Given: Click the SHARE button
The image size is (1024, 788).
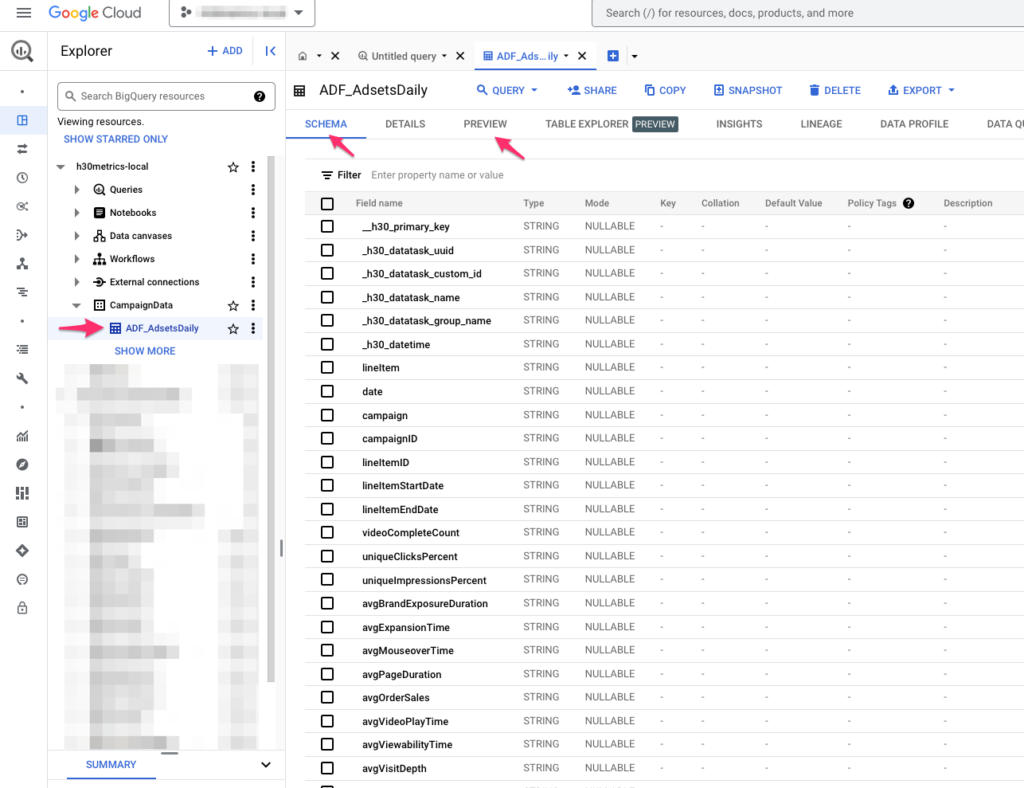Looking at the screenshot, I should (592, 90).
